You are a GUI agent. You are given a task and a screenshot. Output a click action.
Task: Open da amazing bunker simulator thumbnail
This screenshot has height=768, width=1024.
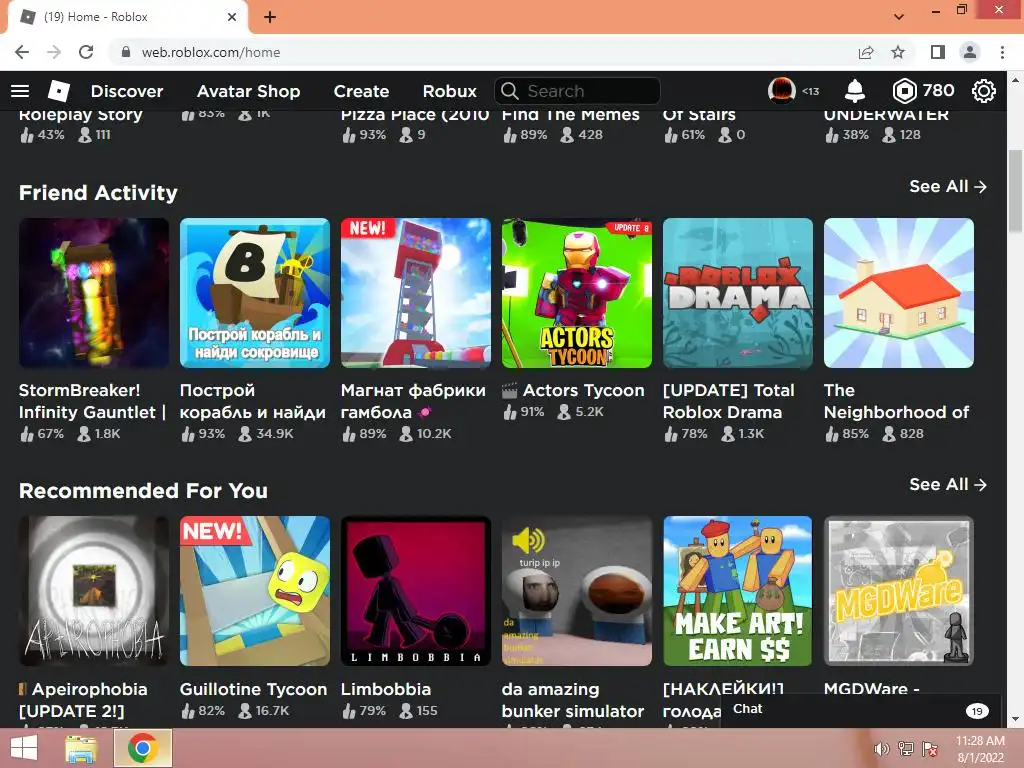pyautogui.click(x=577, y=591)
